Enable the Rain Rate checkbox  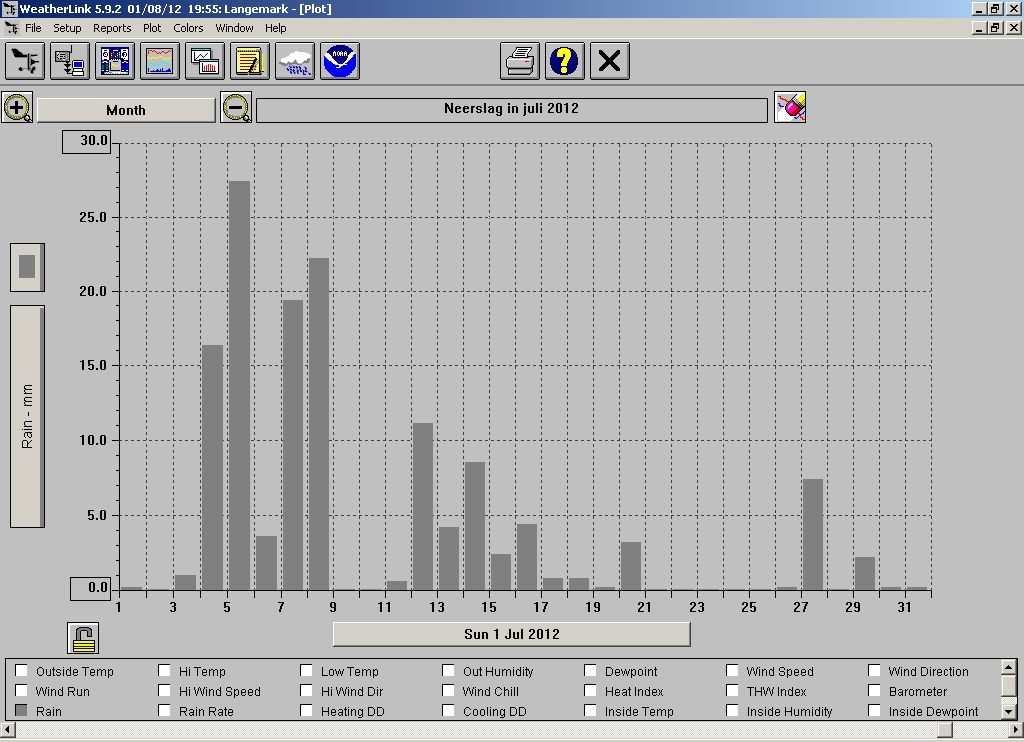pyautogui.click(x=164, y=711)
